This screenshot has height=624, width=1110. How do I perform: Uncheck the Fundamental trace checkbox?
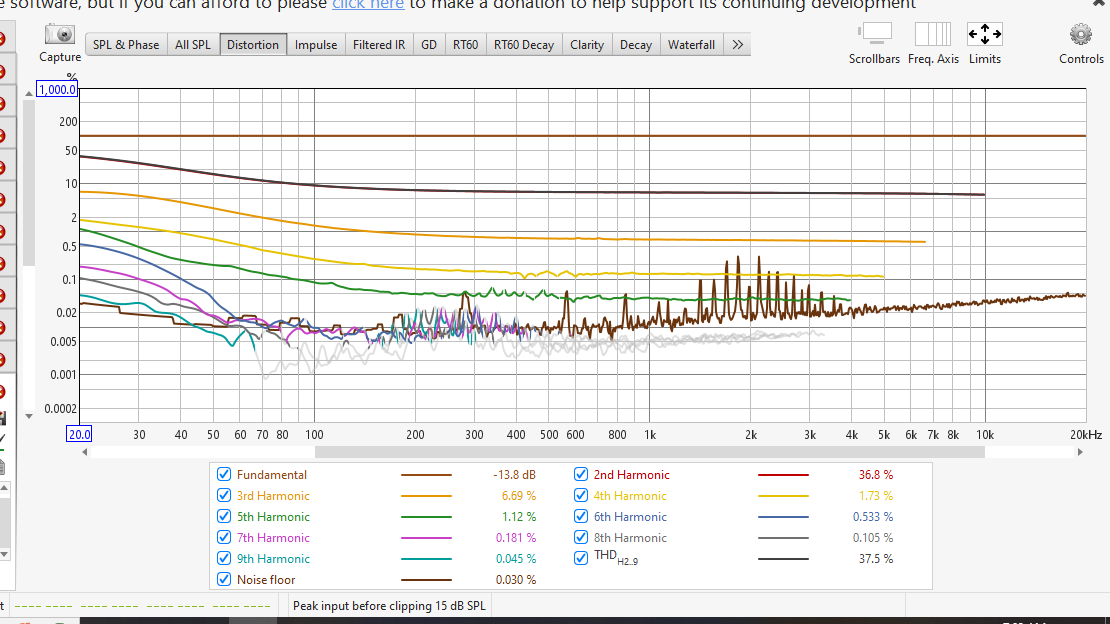point(224,475)
